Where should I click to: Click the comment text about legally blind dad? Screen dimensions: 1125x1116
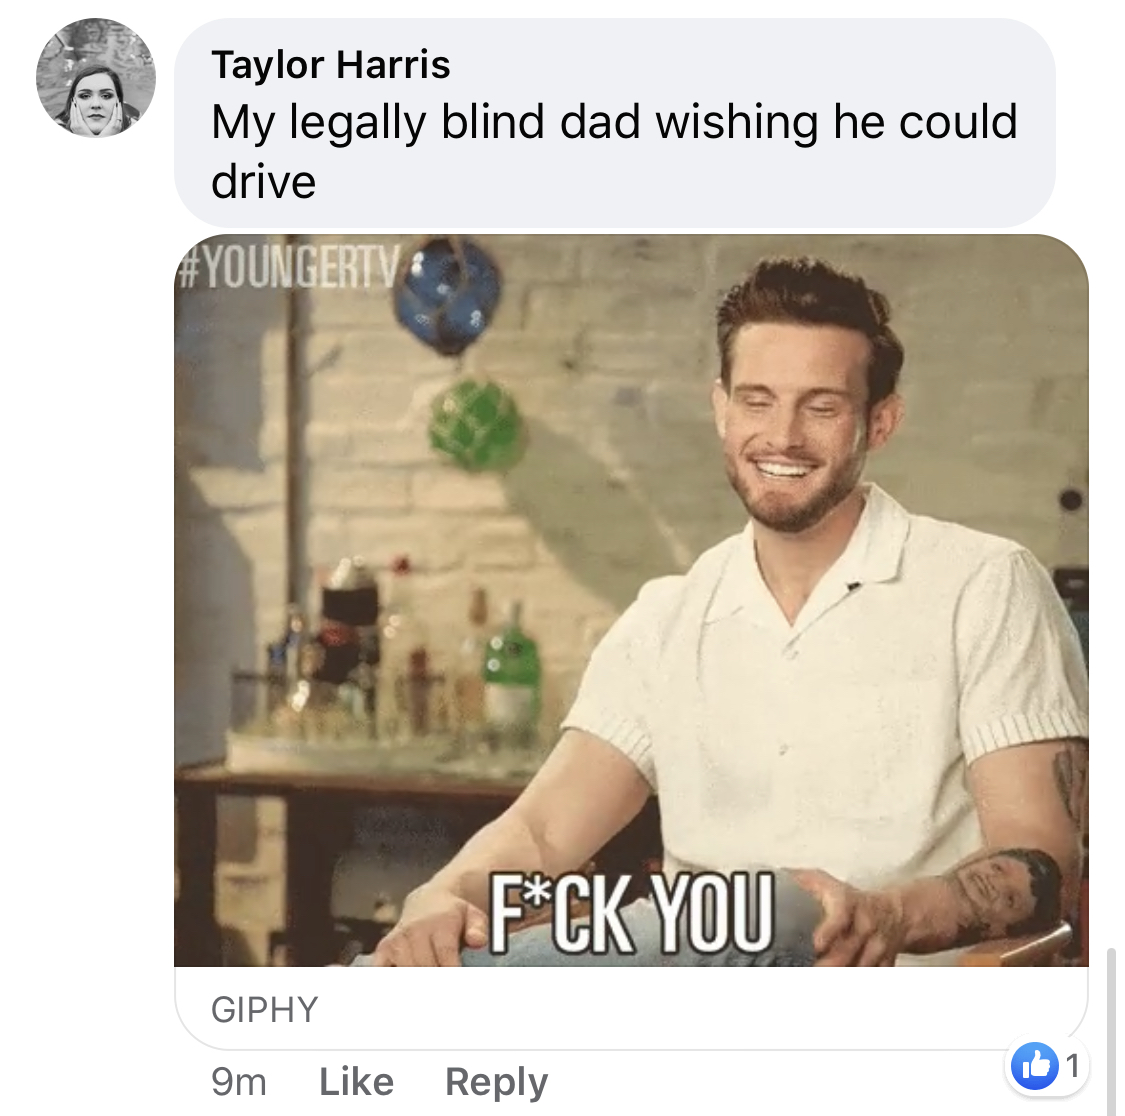point(613,151)
